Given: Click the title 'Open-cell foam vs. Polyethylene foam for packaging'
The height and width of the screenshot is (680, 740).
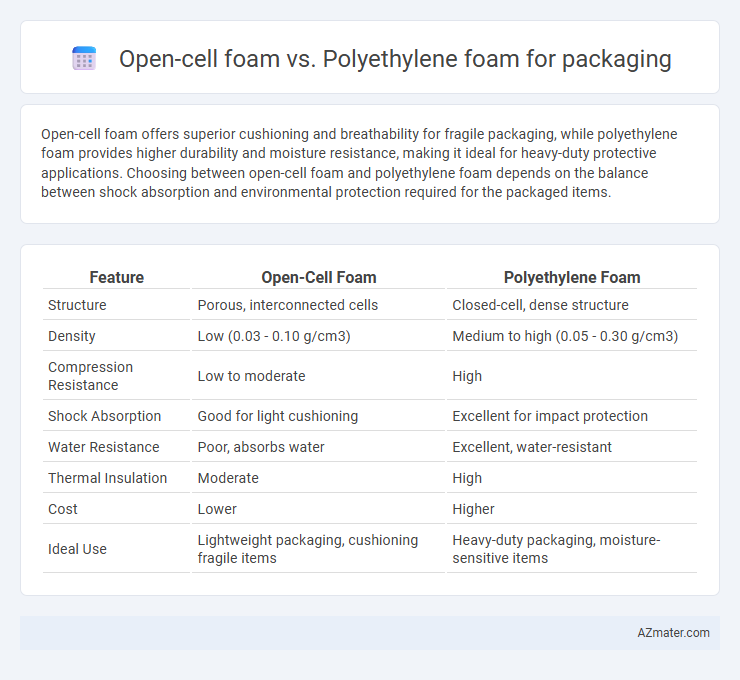Looking at the screenshot, I should coord(395,59).
